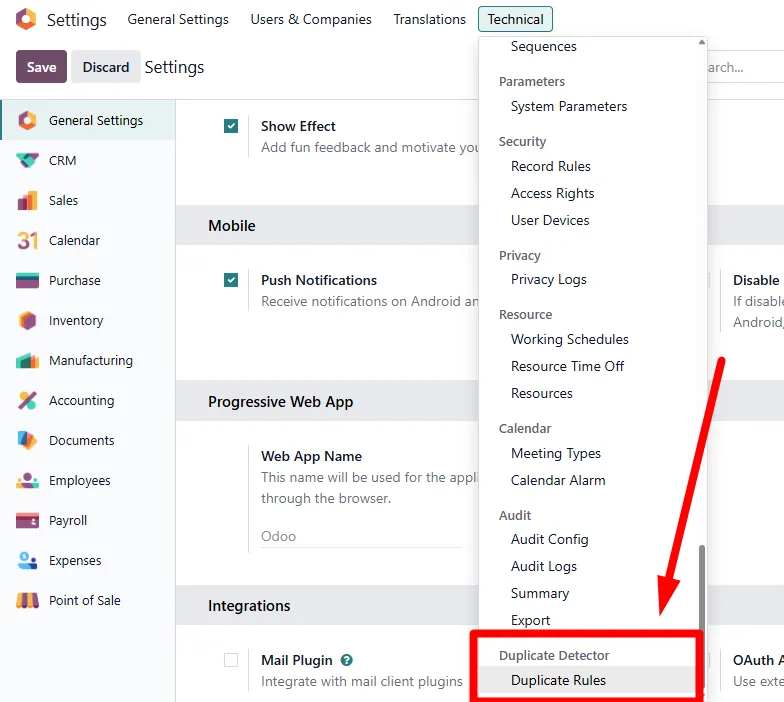Screen dimensions: 784x702
Task: Select Calendar in settings sidebar
Action: click(88, 240)
